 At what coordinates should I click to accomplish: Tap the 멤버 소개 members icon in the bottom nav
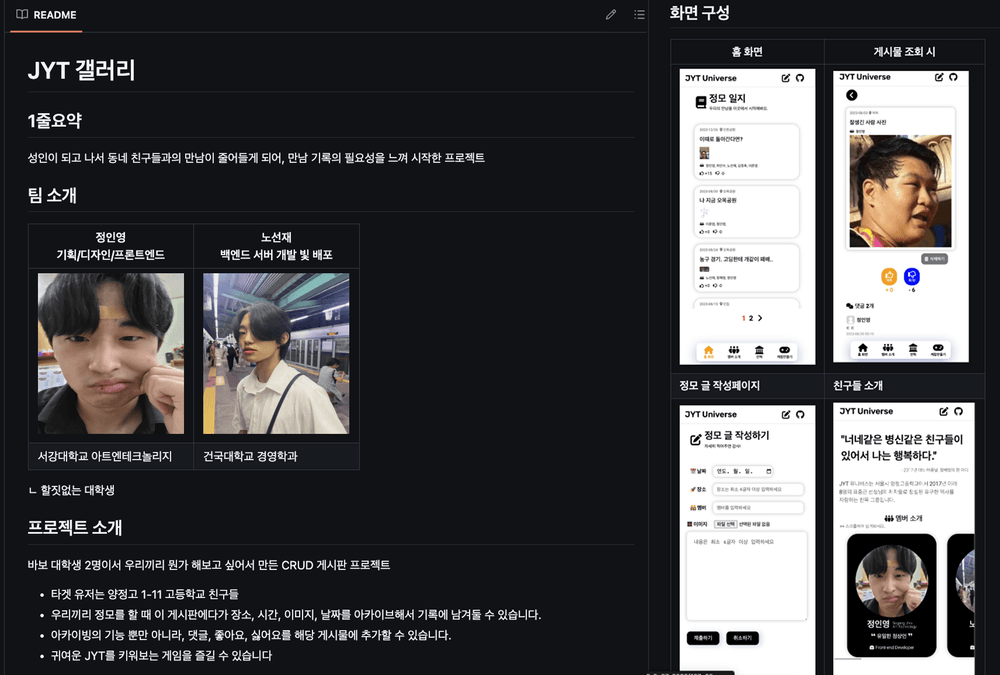point(734,349)
